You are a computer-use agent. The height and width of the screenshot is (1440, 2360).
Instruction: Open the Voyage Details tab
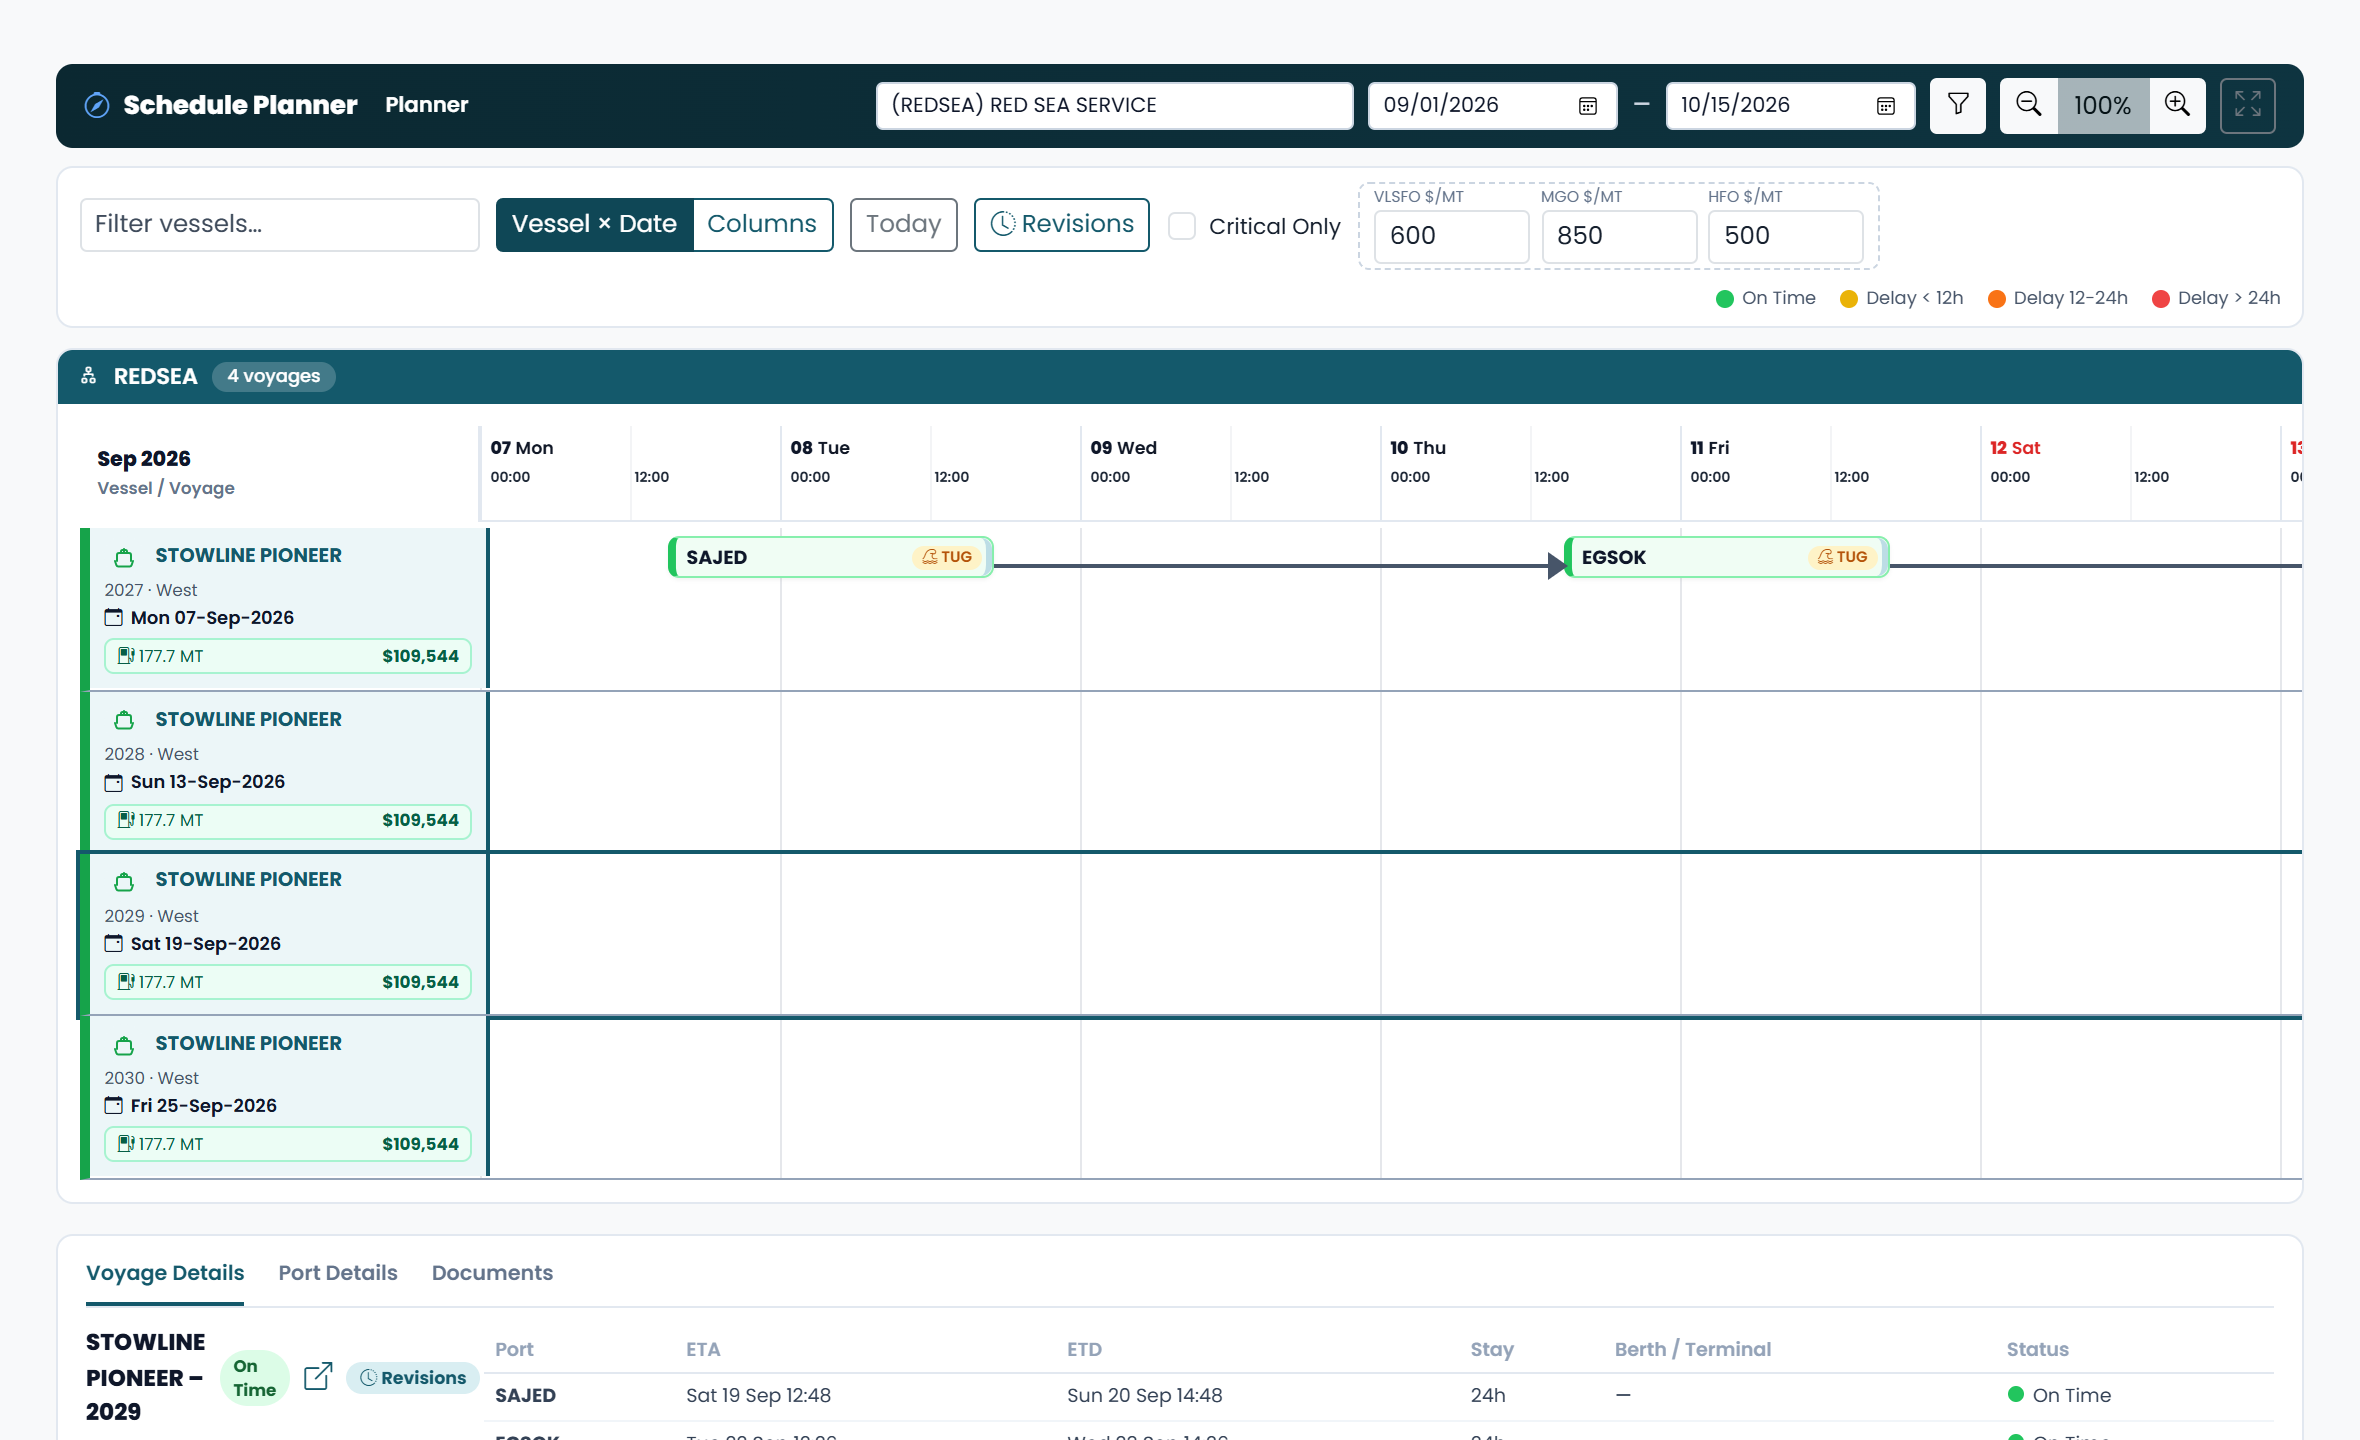[165, 1273]
